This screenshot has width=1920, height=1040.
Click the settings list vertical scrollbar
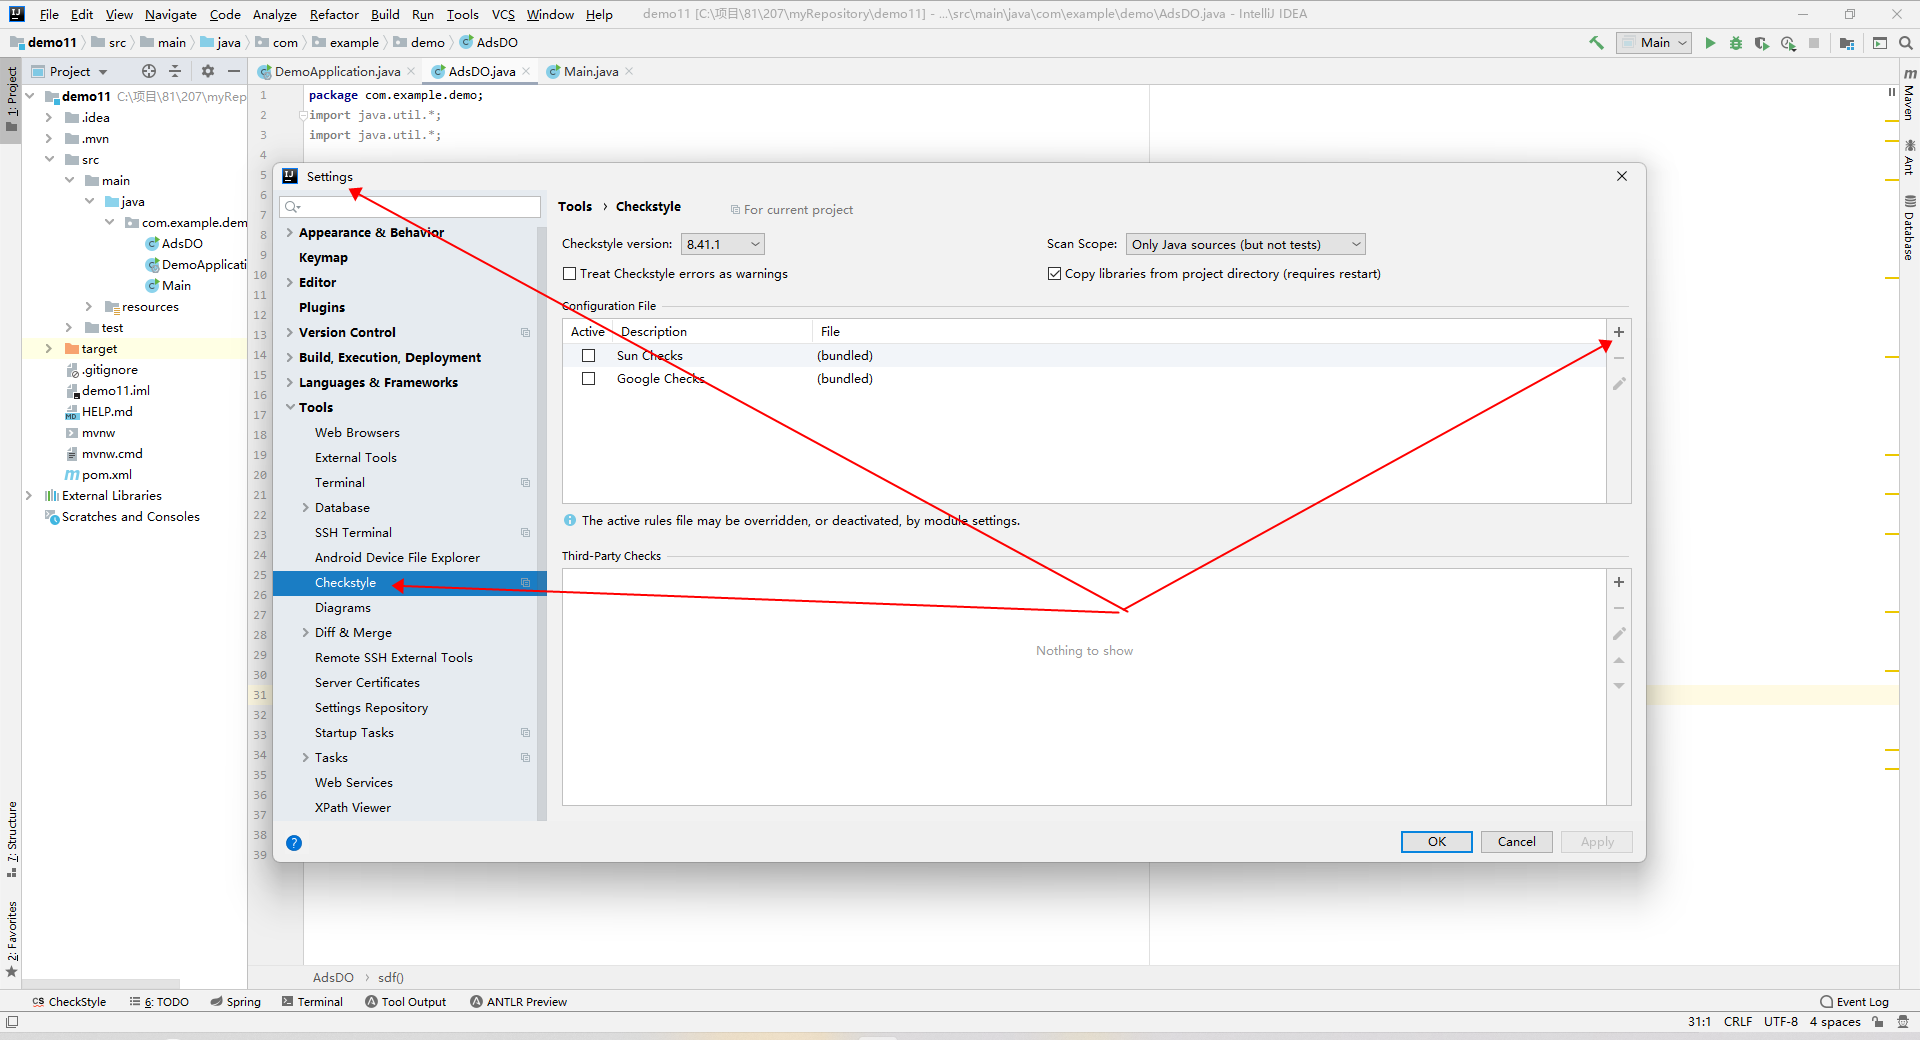click(542, 524)
